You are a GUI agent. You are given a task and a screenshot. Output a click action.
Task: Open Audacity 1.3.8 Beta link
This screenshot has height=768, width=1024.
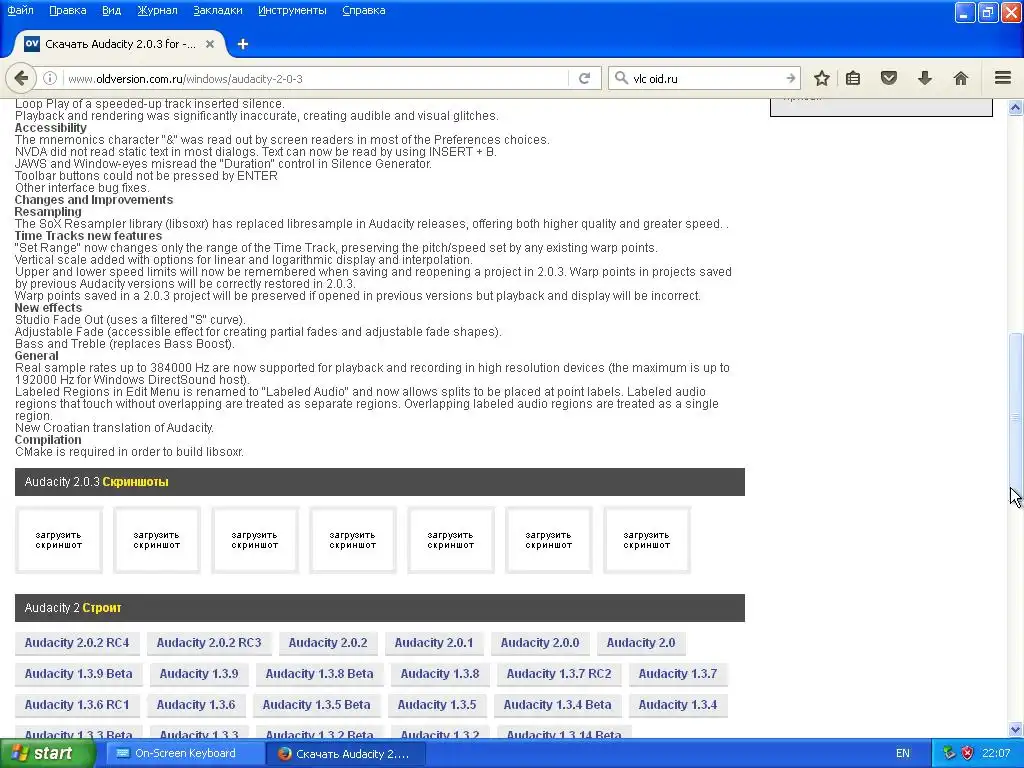click(319, 674)
